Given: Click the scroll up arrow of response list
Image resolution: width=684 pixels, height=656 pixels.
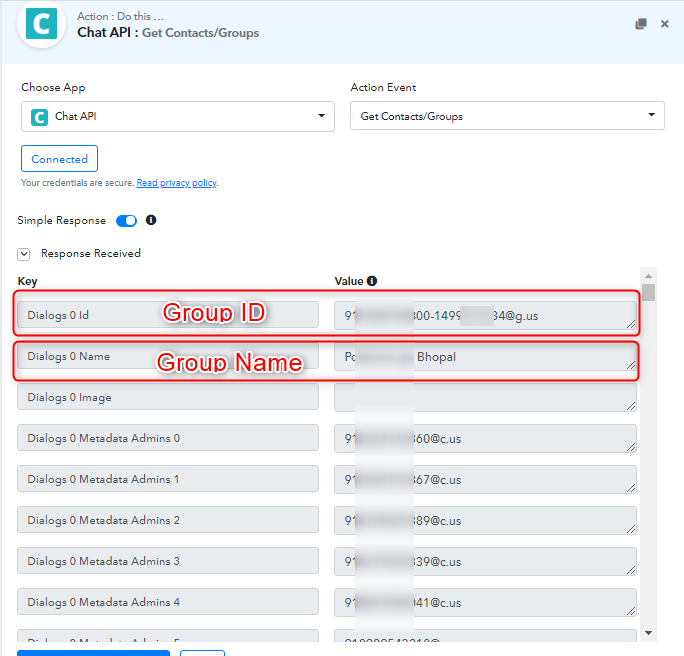Looking at the screenshot, I should [x=648, y=276].
